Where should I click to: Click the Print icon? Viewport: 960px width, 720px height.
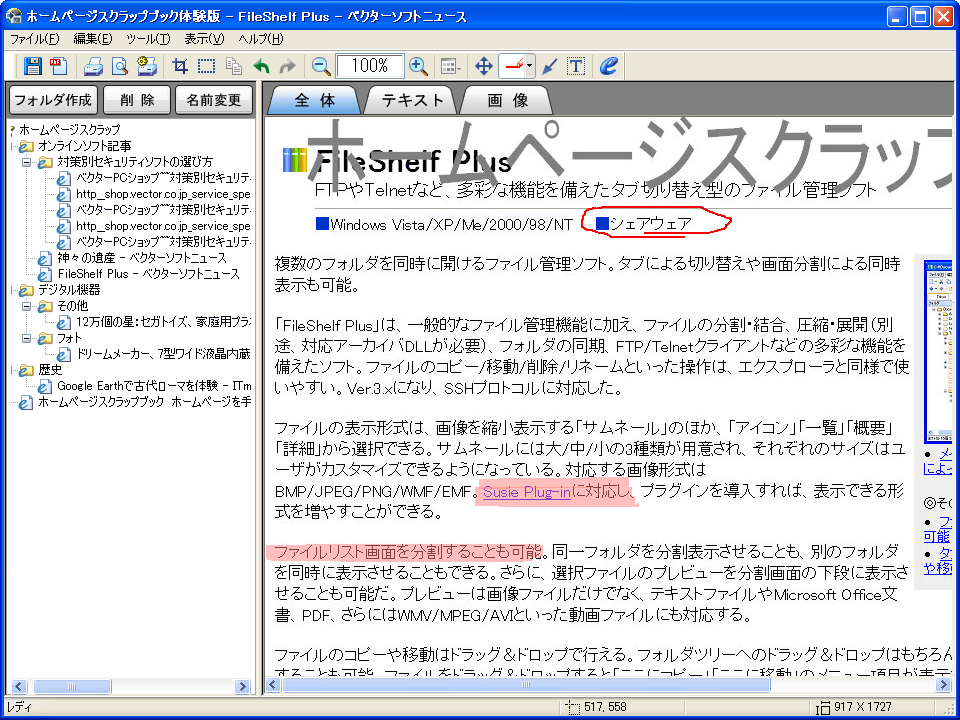click(x=93, y=66)
